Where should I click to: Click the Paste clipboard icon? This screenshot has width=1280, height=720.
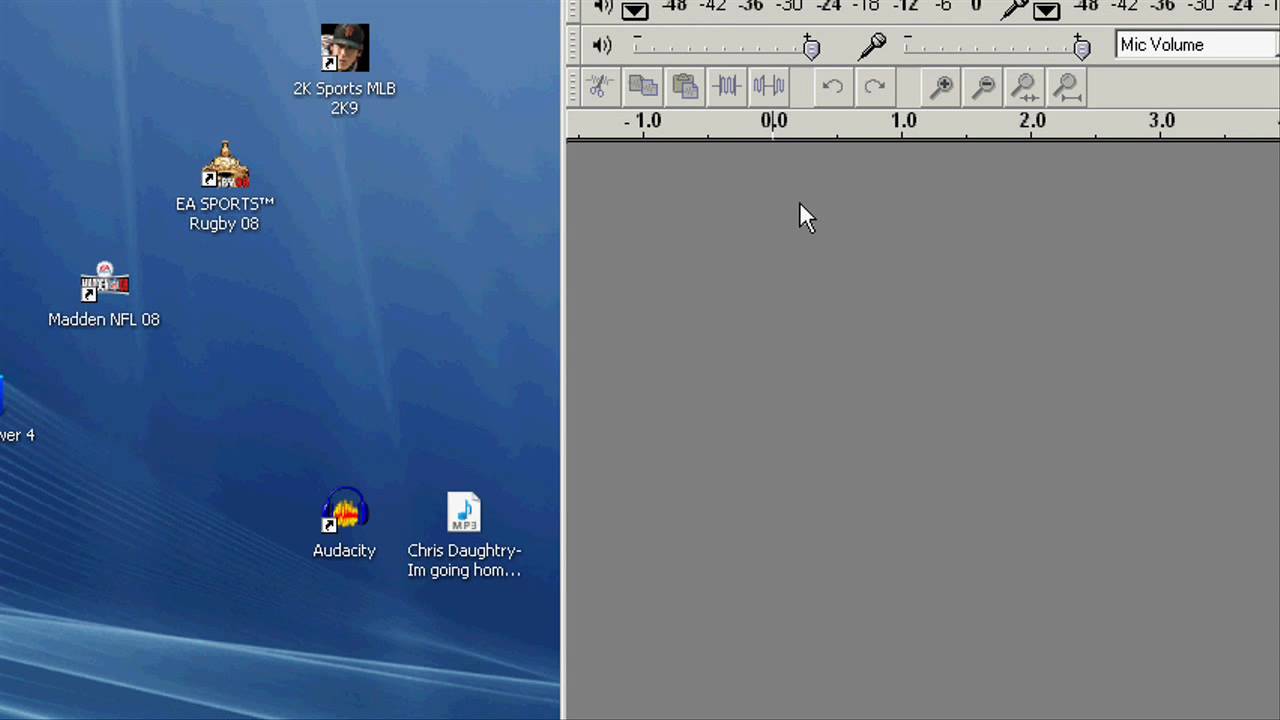(x=685, y=86)
